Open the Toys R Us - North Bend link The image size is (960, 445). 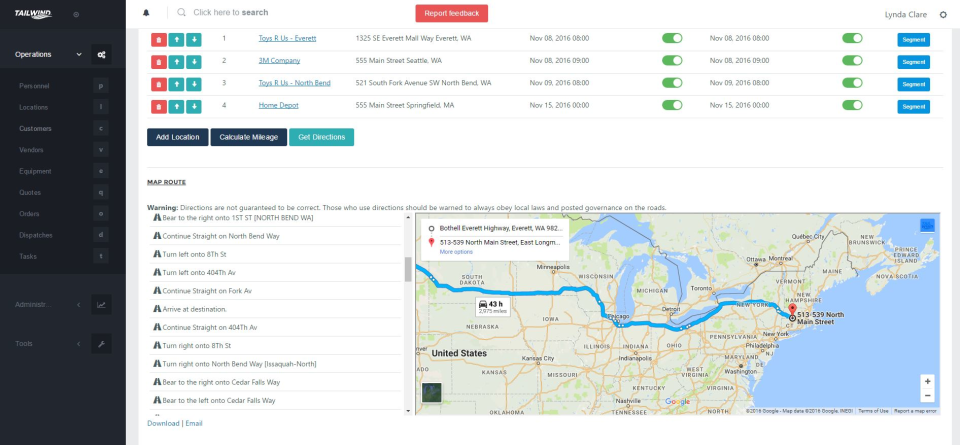point(294,83)
